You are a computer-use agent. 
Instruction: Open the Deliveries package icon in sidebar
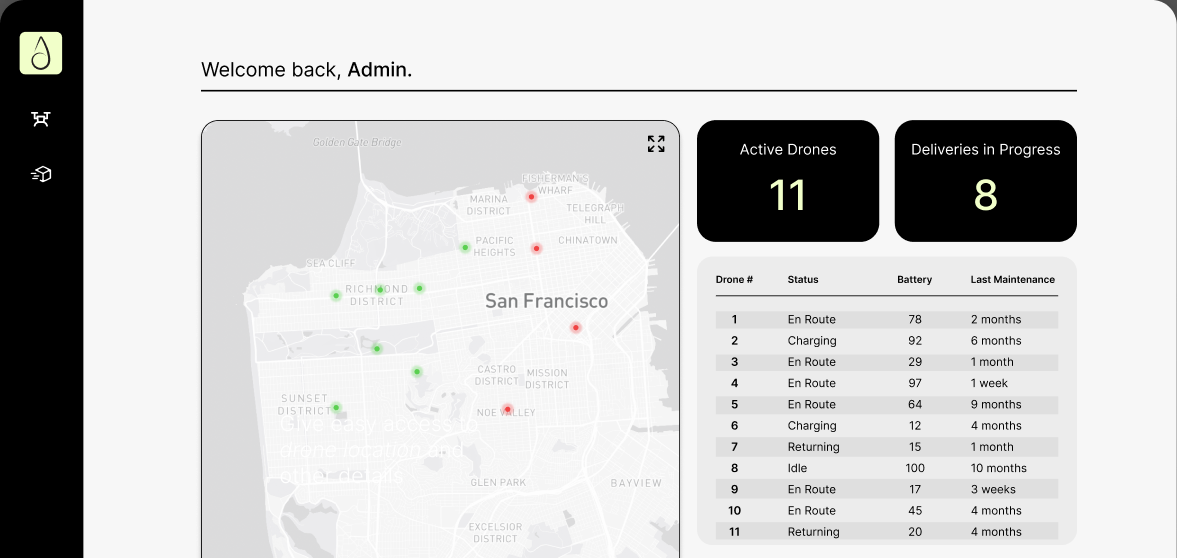click(x=41, y=174)
